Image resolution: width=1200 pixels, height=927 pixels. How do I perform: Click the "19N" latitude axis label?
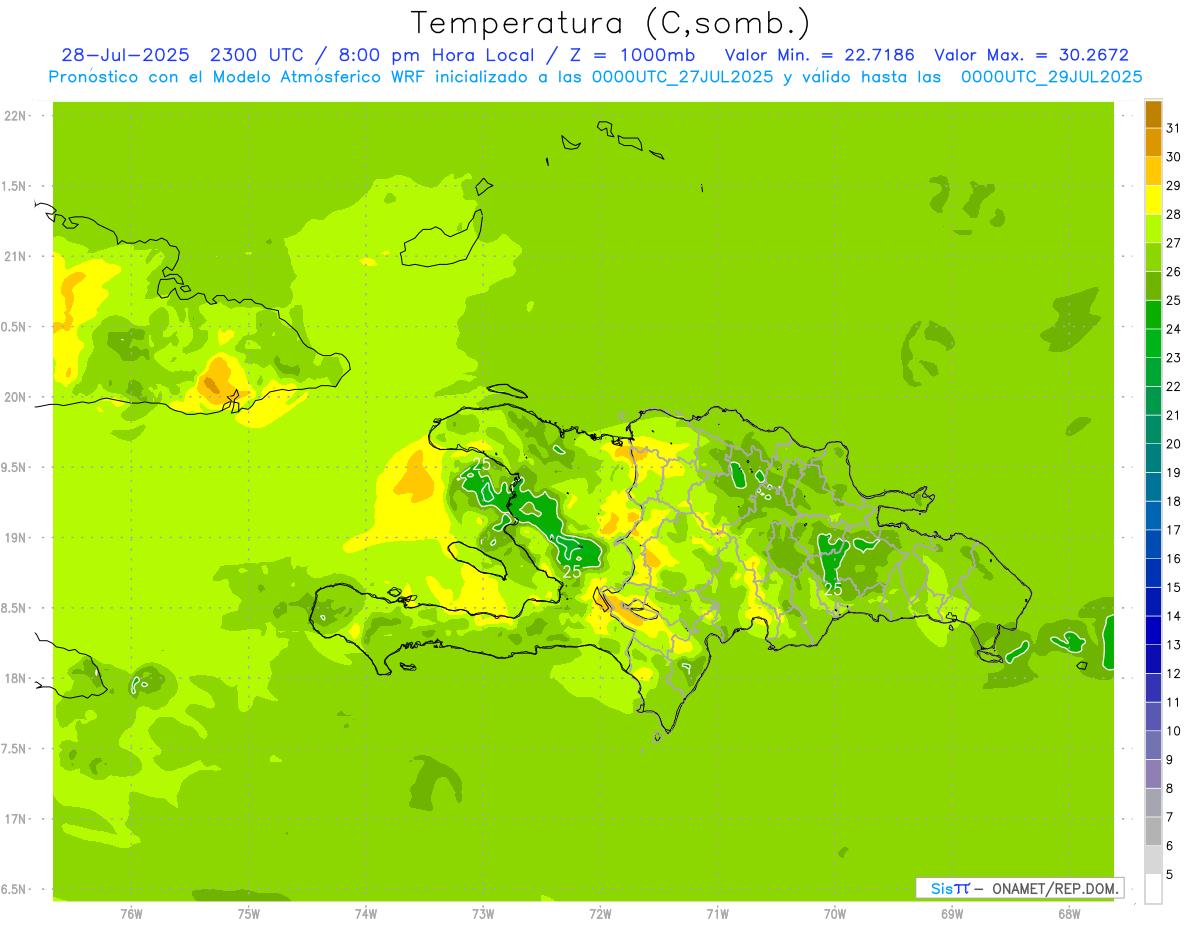[16, 538]
